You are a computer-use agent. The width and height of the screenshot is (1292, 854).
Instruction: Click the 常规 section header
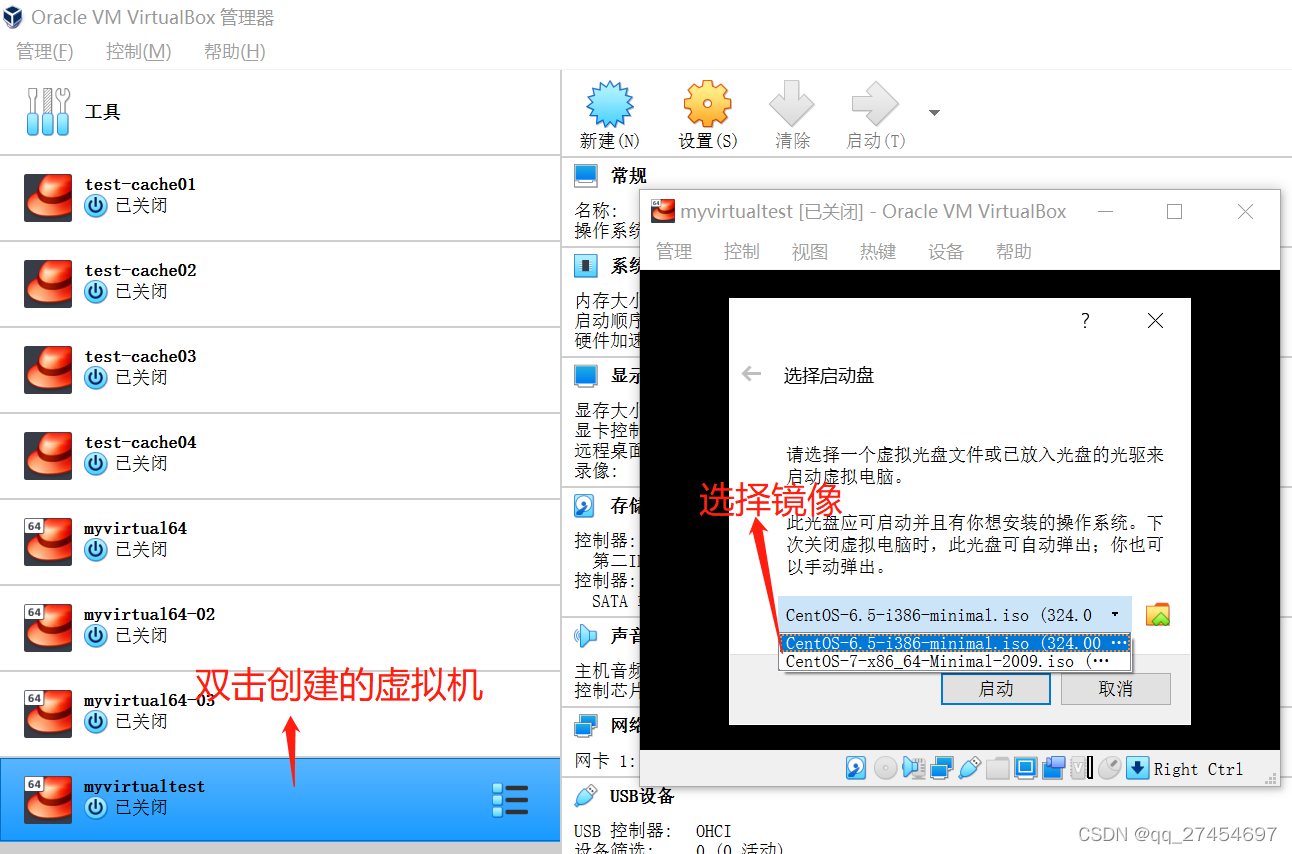pyautogui.click(x=629, y=176)
